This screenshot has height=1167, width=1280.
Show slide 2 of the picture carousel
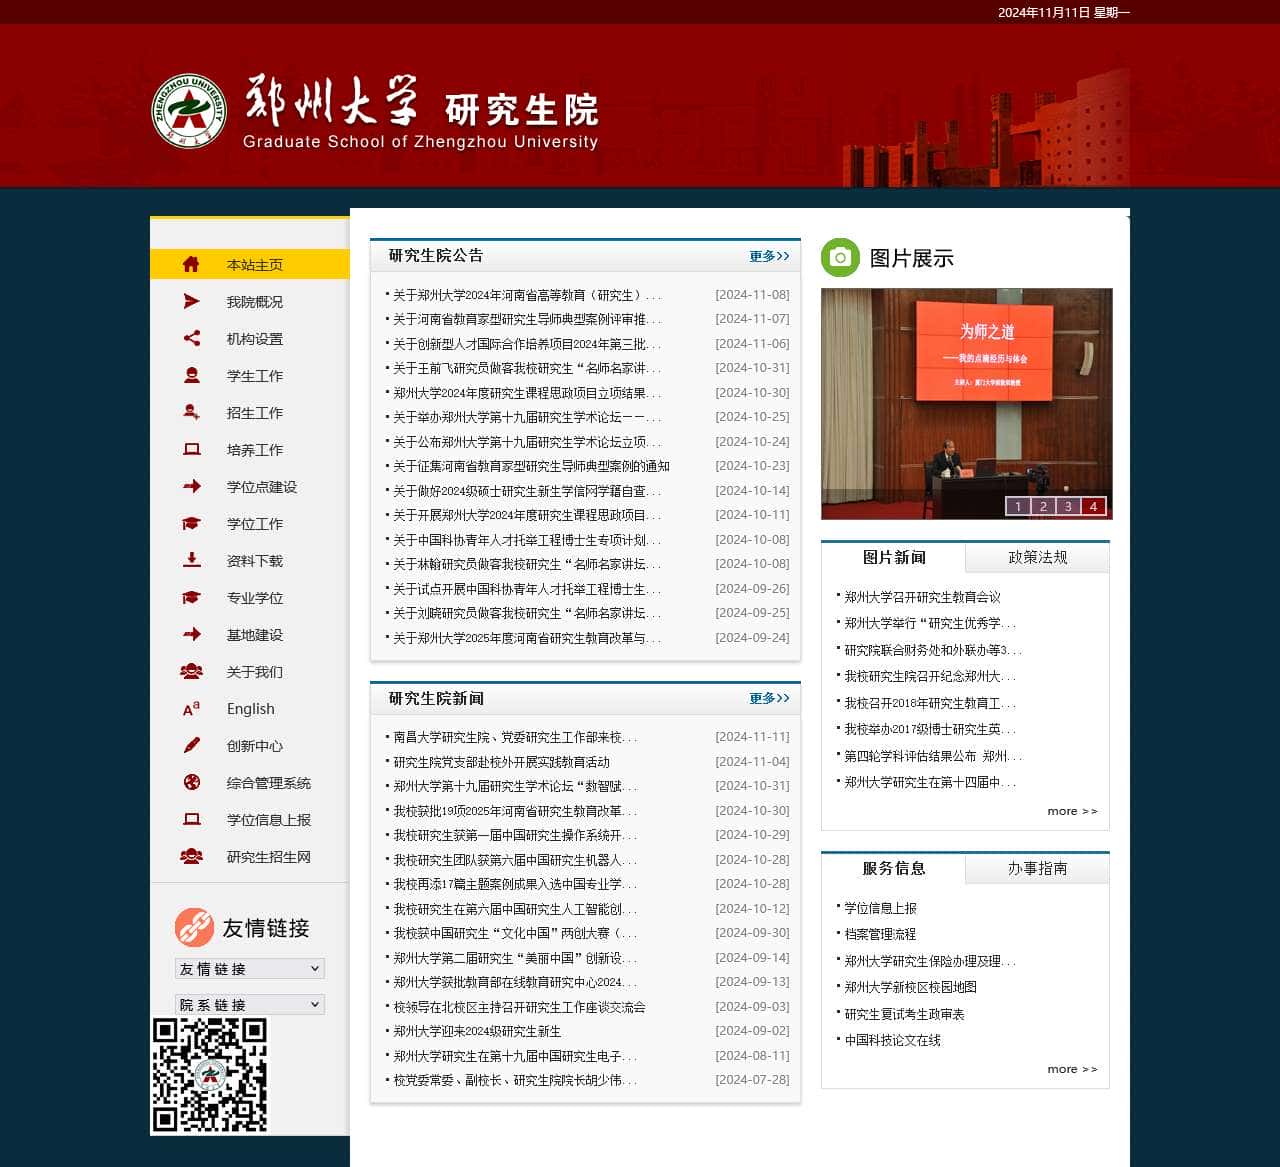[1043, 506]
